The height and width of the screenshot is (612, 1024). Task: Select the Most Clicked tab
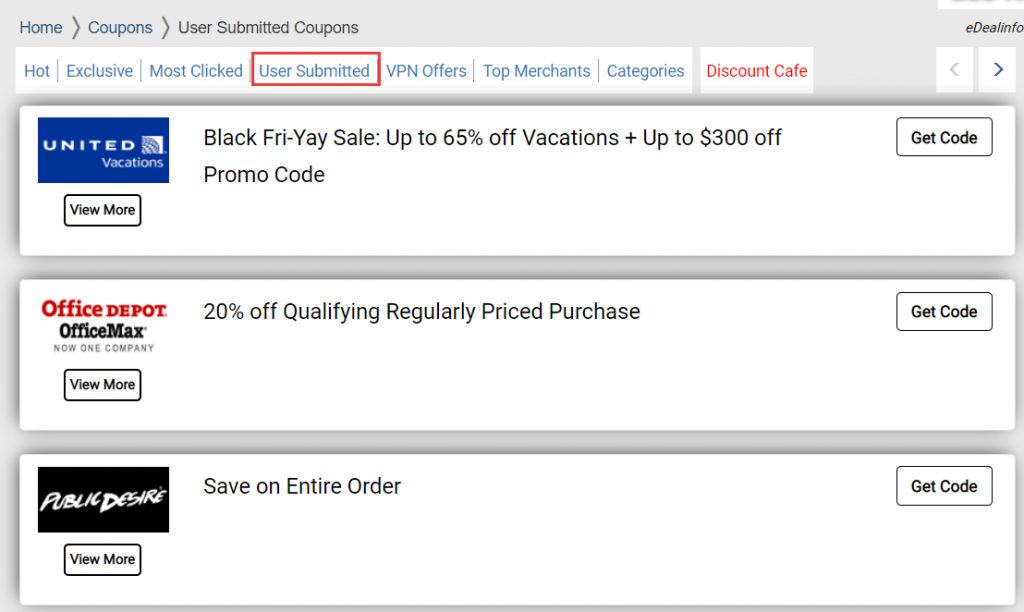196,71
